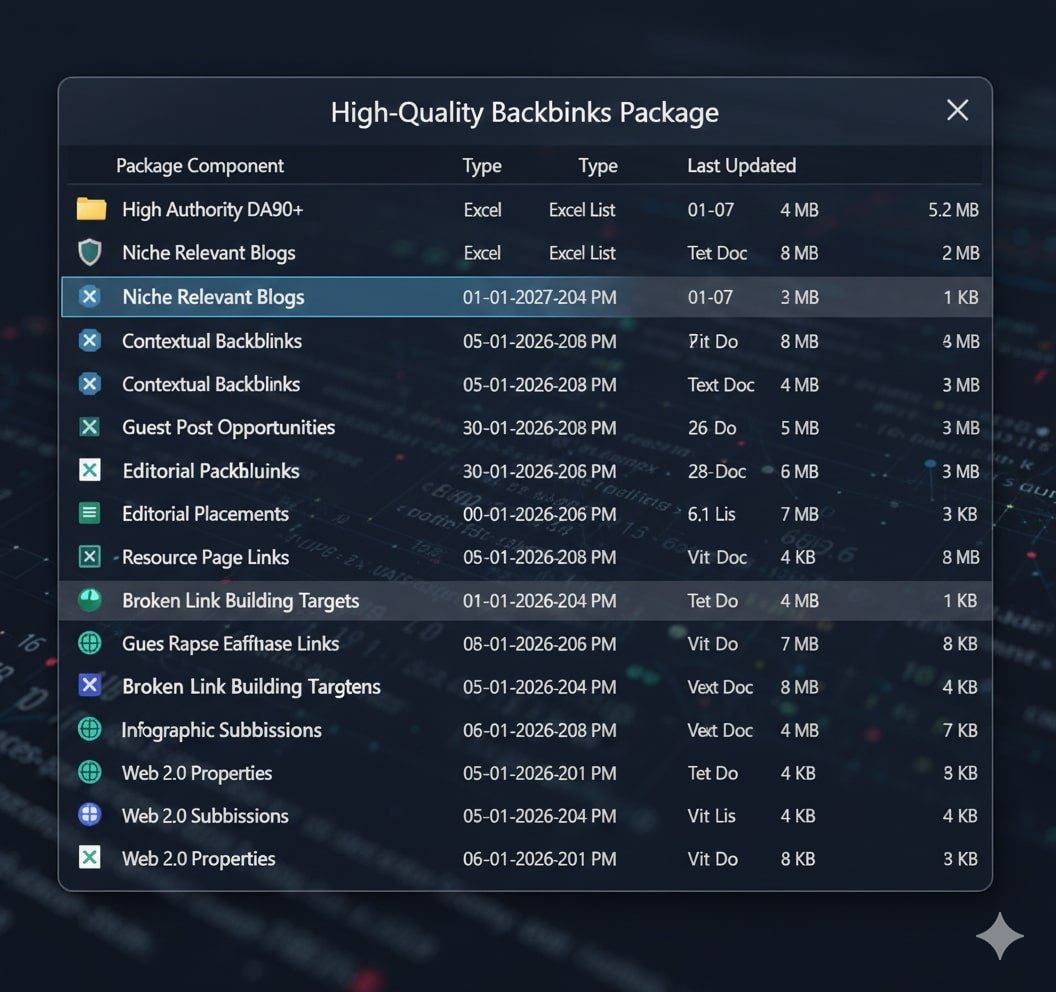
Task: Click the green document icon for Editorial Placements
Action: tap(90, 514)
